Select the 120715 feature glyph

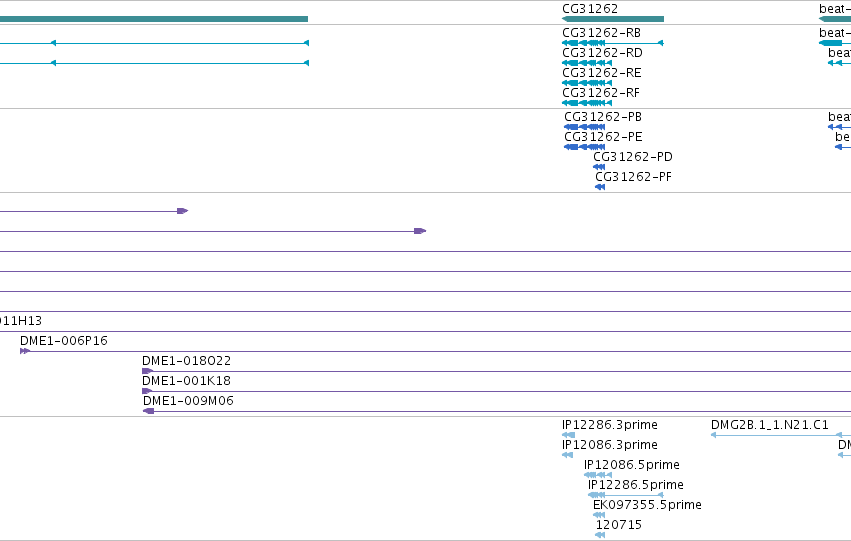click(x=600, y=536)
